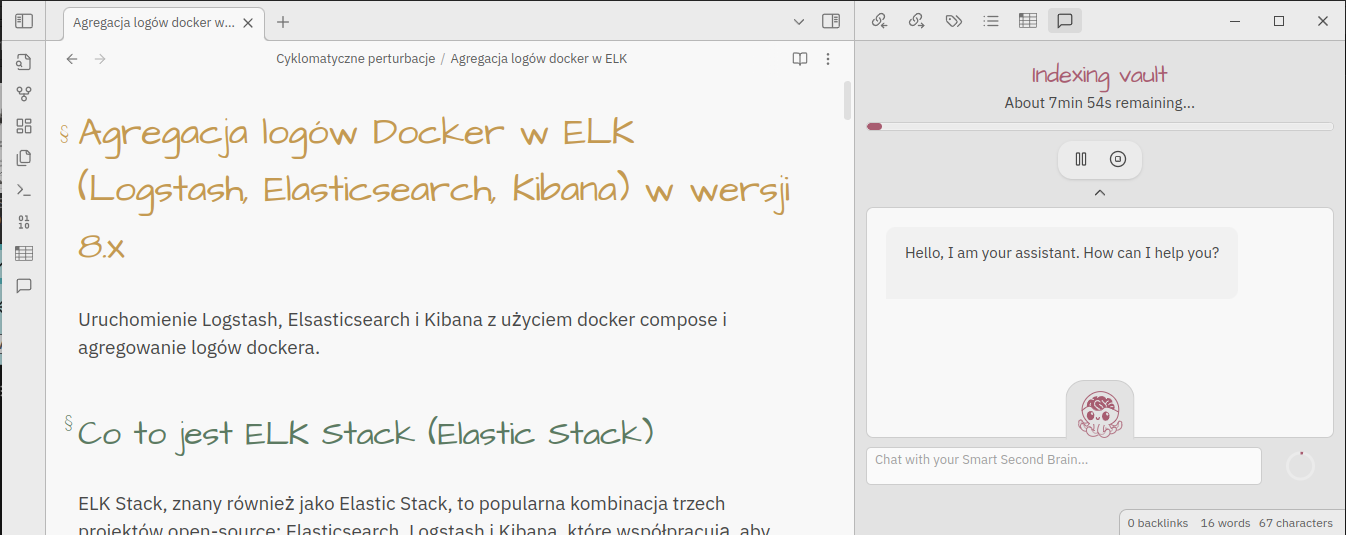Fold the Agregacja logów Docker heading marker

[65, 133]
